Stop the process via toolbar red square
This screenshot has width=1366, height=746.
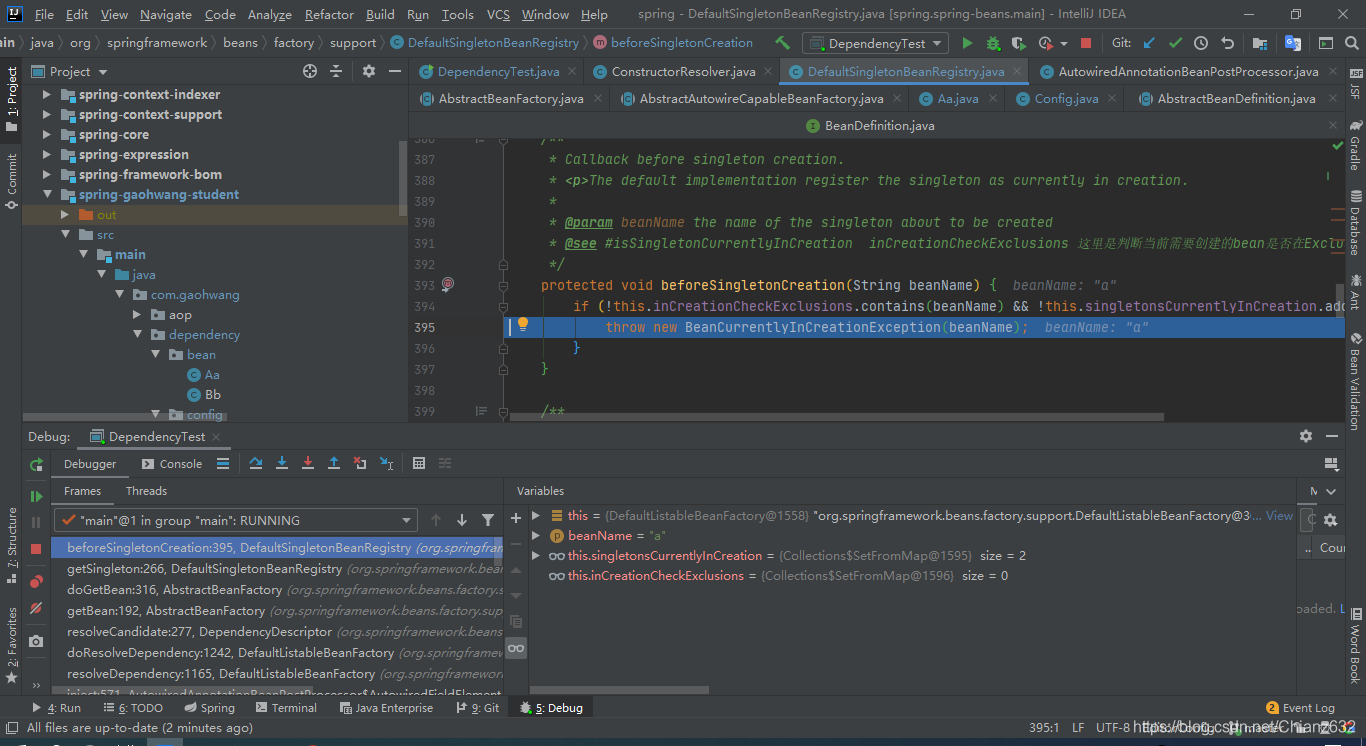click(x=1086, y=43)
